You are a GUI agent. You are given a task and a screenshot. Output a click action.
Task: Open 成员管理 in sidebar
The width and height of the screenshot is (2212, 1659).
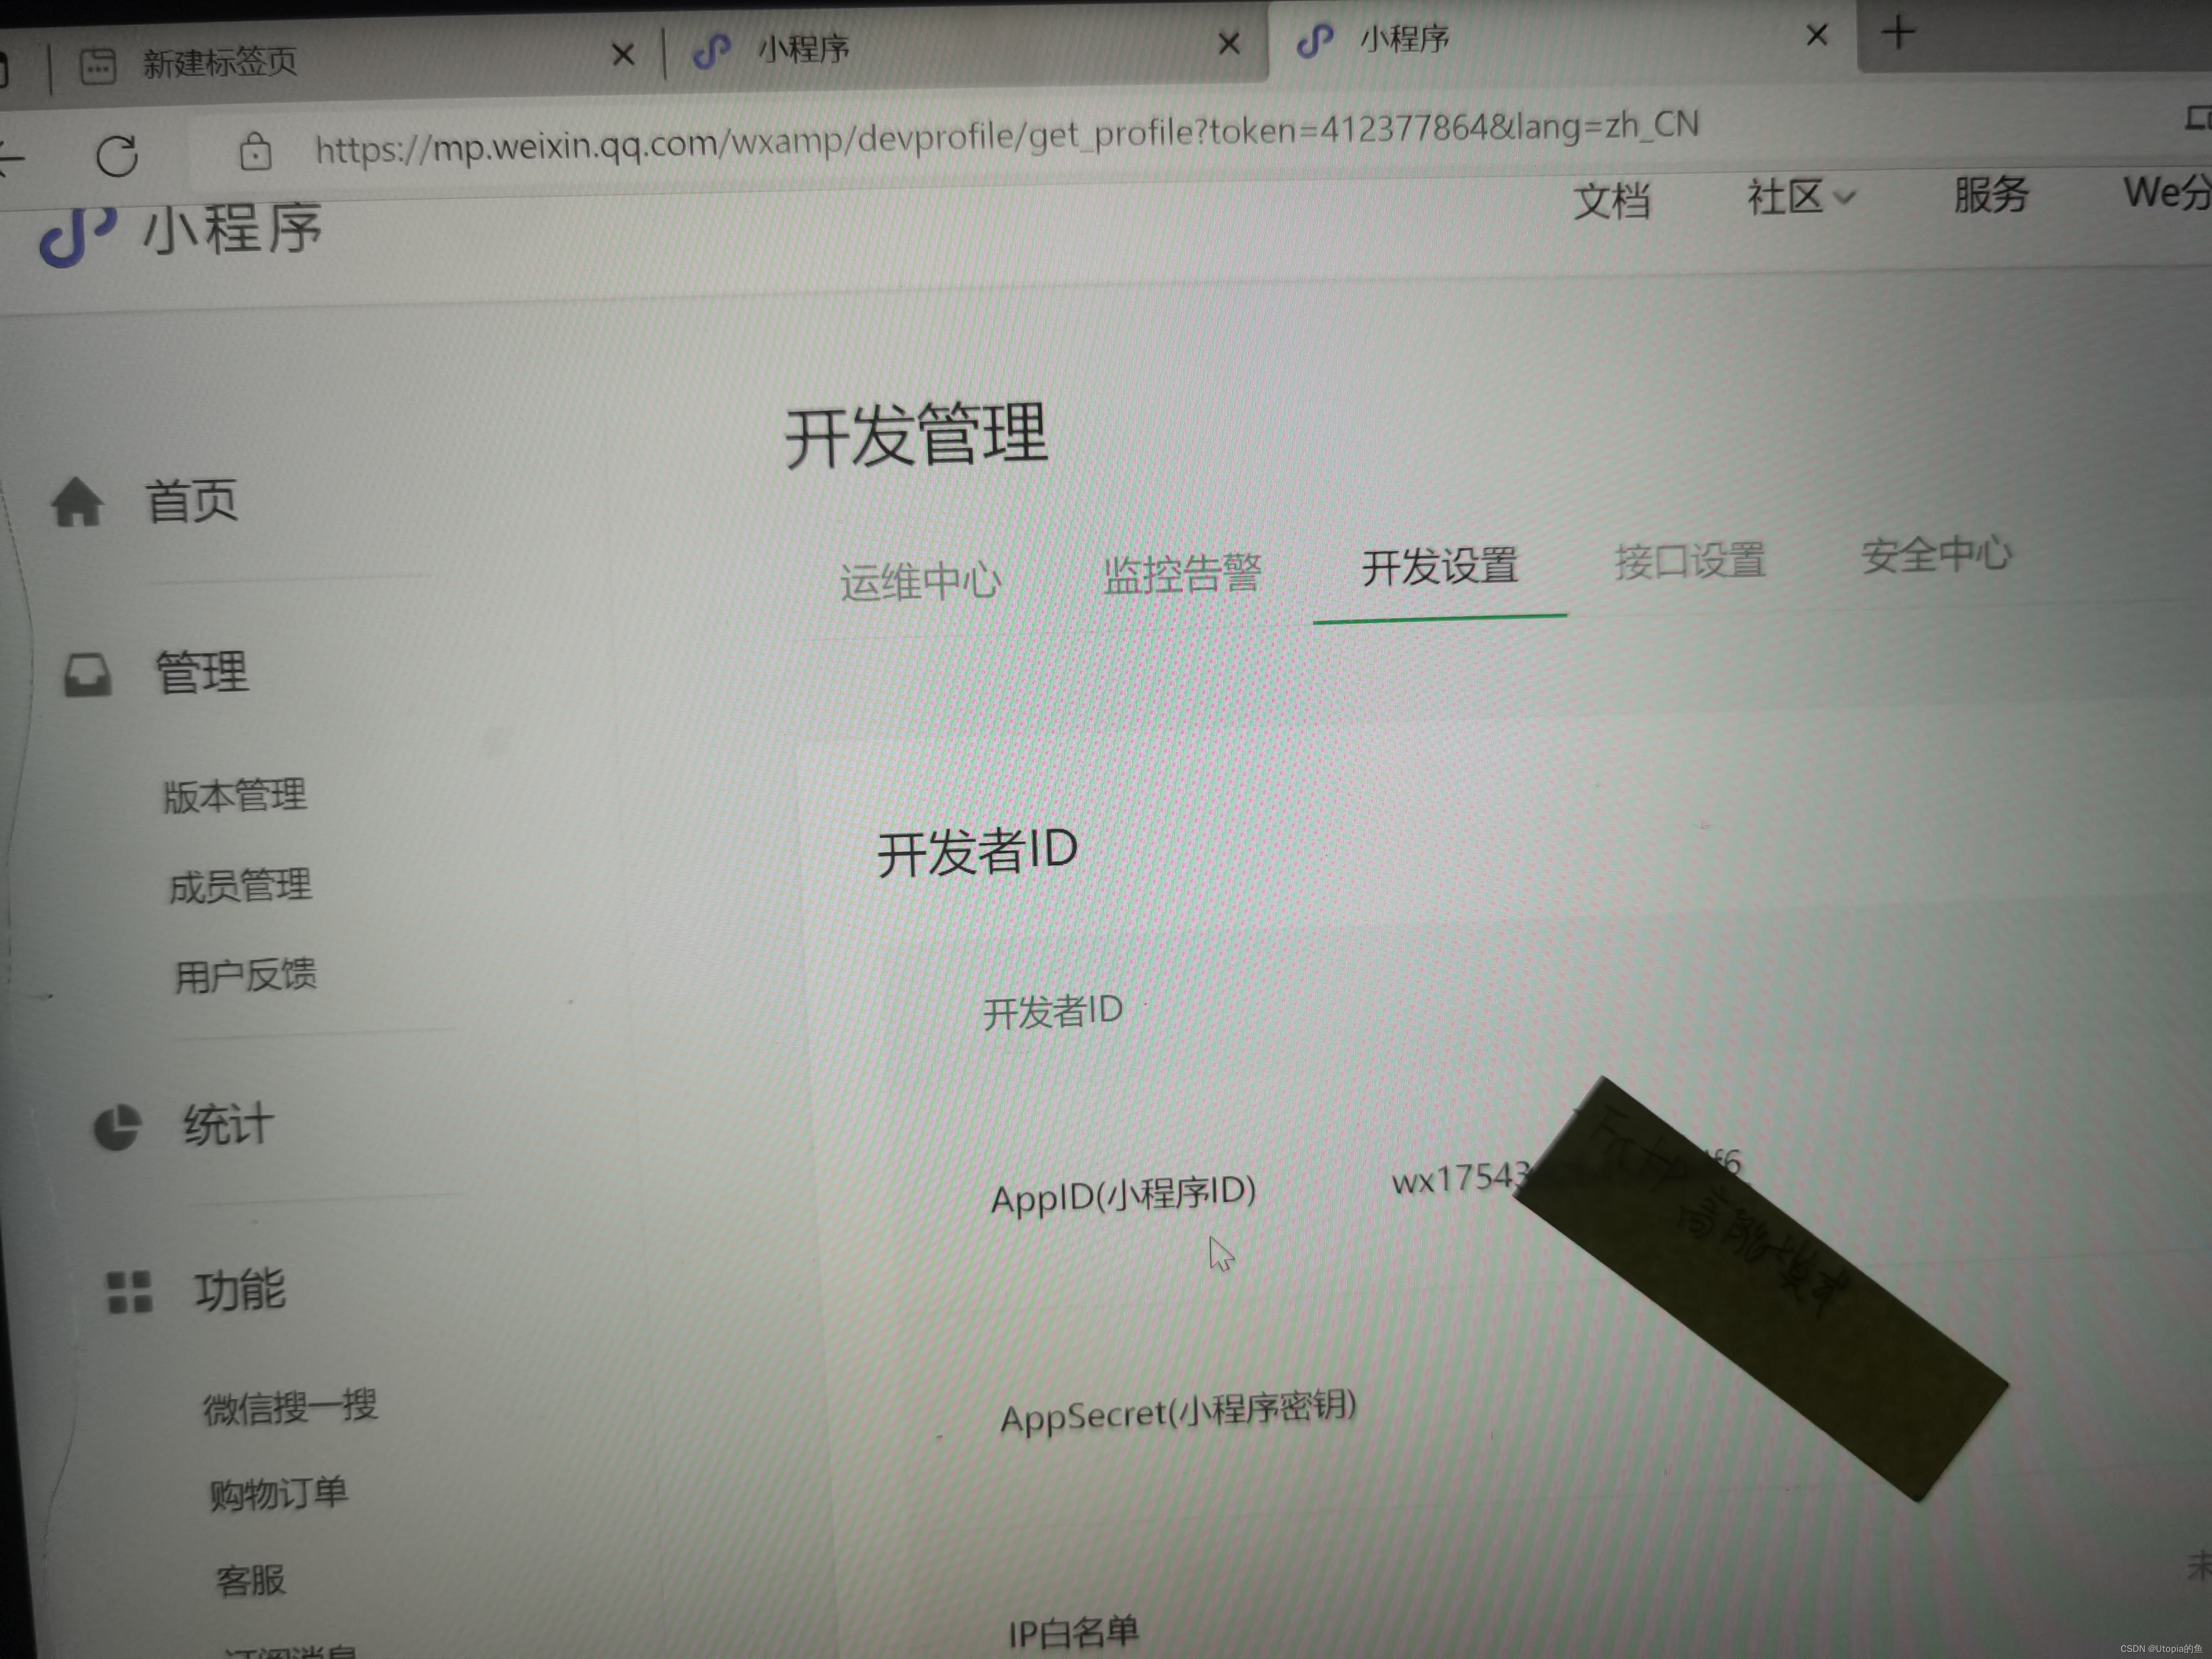click(x=240, y=886)
